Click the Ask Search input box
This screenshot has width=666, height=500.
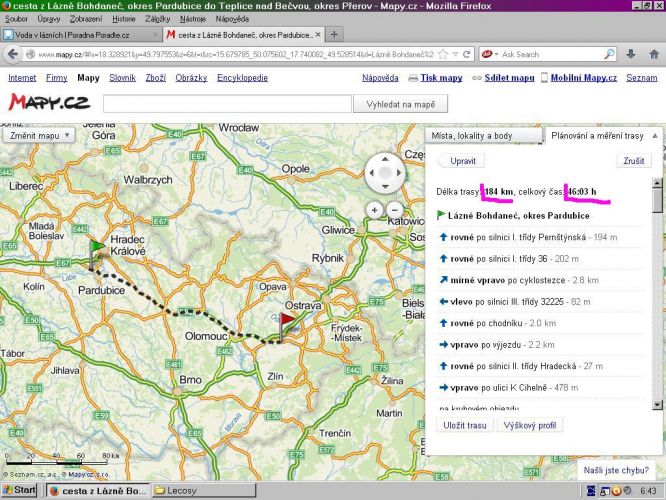[x=551, y=54]
